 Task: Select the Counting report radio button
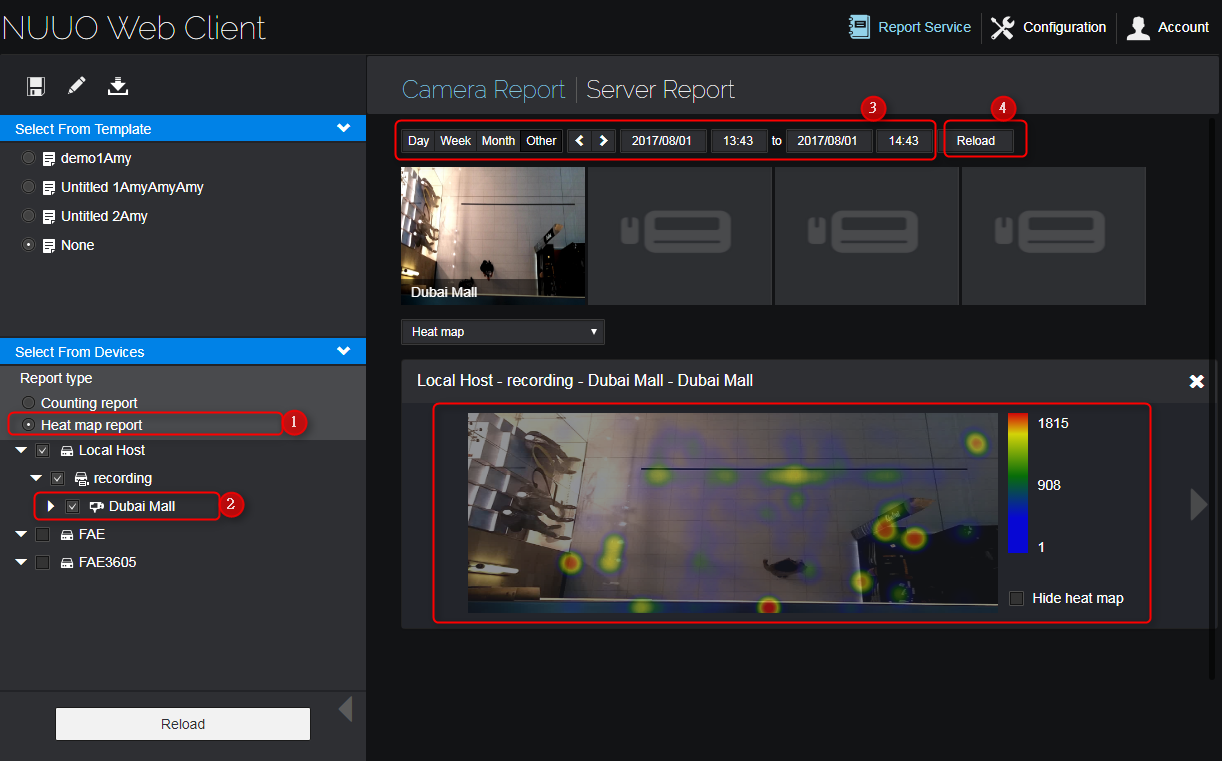(x=28, y=403)
